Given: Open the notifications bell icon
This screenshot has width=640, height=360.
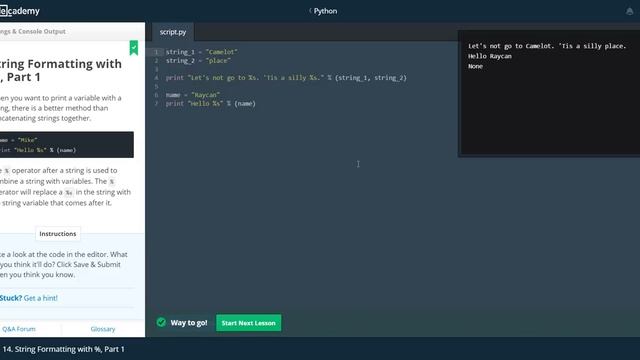Looking at the screenshot, I should (629, 11).
